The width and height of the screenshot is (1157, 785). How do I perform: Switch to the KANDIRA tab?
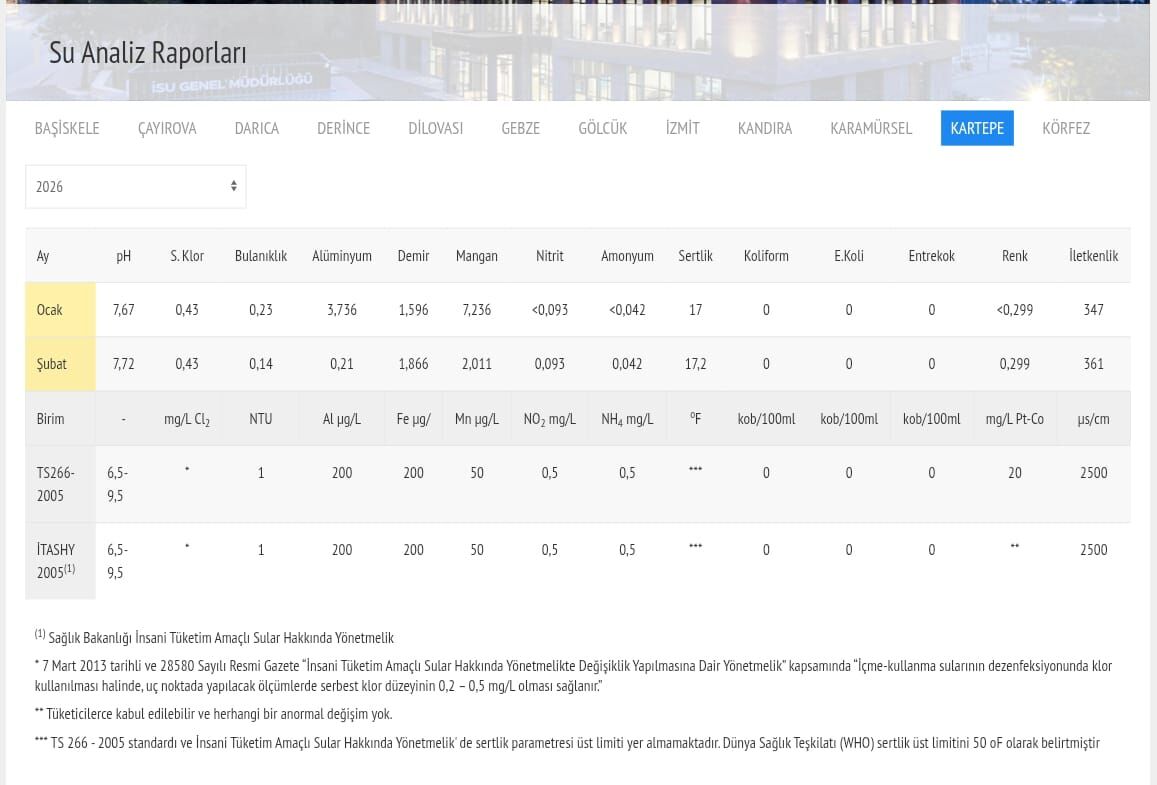(765, 128)
